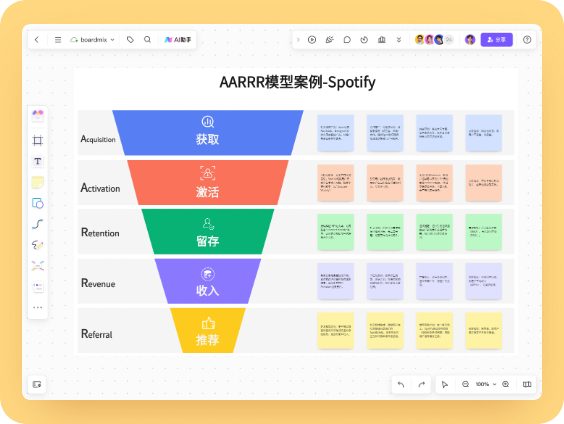Screen dimensions: 564x424
Task: Select last purple sticky in Revenue row
Action: click(484, 281)
